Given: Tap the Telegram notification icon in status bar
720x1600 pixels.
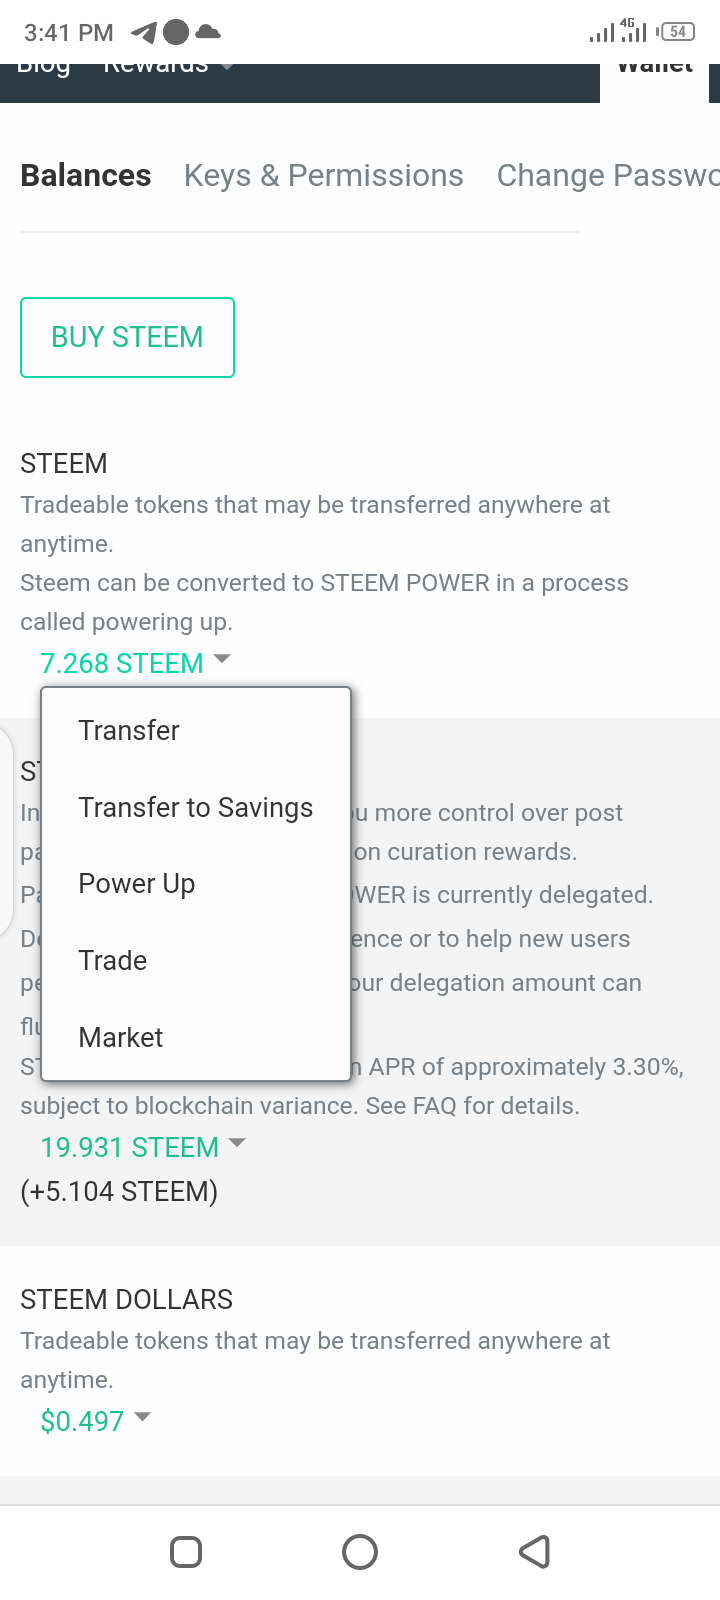Looking at the screenshot, I should (144, 33).
